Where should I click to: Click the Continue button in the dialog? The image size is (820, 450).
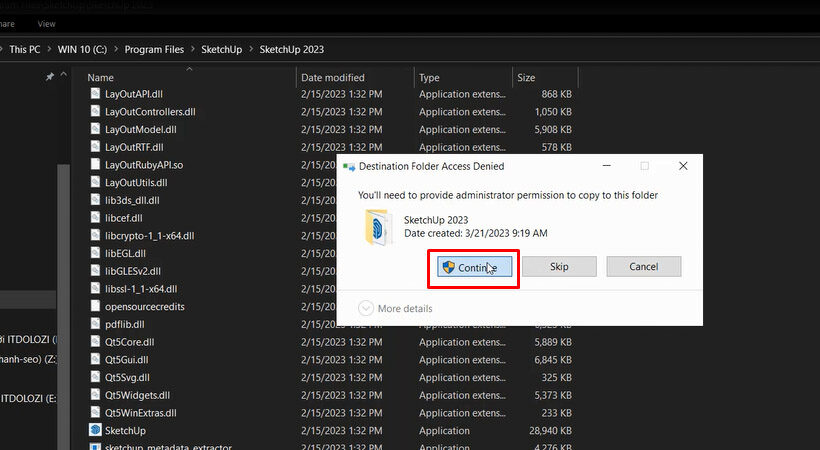click(476, 267)
